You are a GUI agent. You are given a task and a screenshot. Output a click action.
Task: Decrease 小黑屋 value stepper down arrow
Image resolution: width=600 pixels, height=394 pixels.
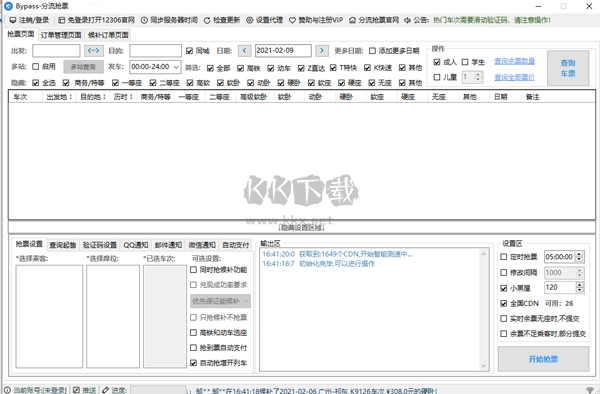click(x=580, y=290)
